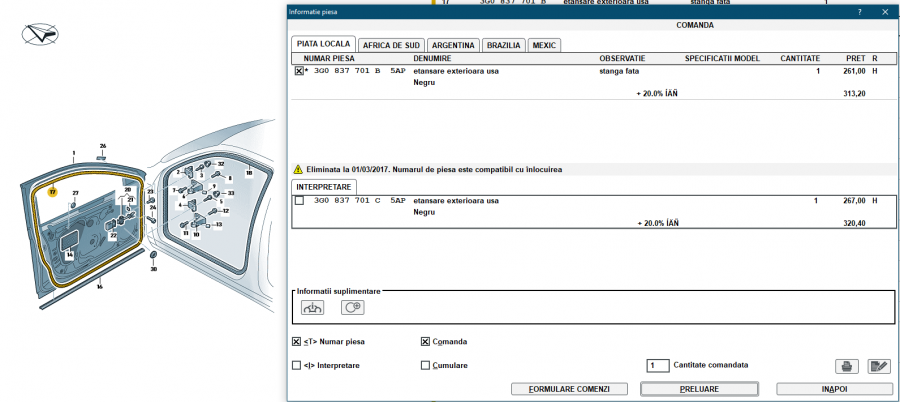Click the compass logo icon at top left

40,34
